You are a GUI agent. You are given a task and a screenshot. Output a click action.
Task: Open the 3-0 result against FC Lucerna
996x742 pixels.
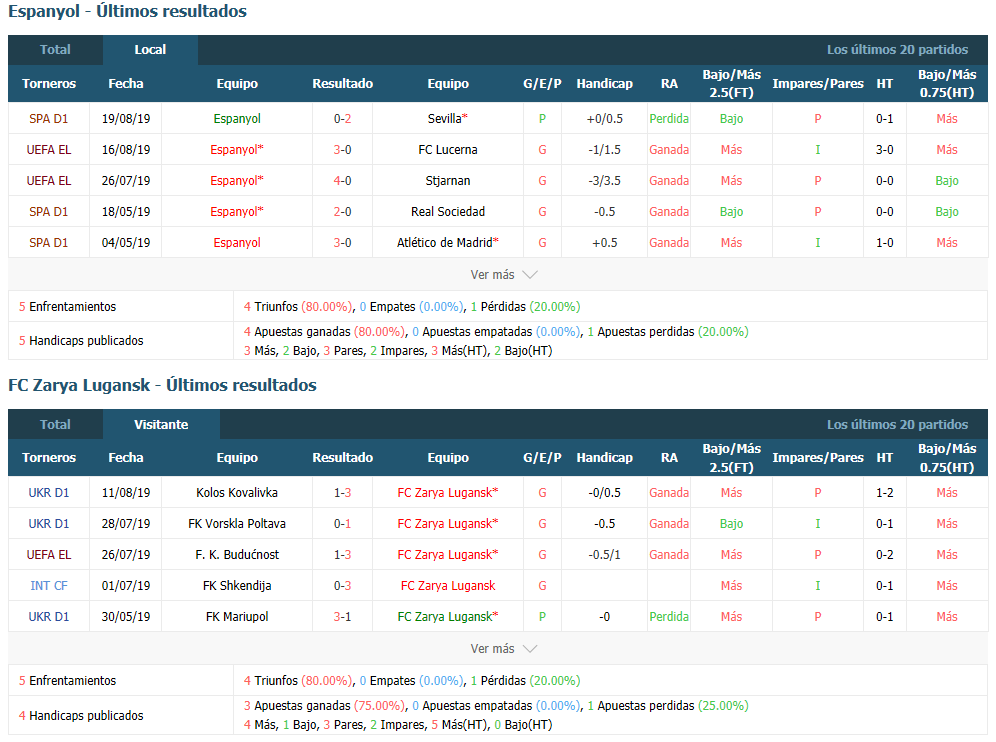click(342, 150)
